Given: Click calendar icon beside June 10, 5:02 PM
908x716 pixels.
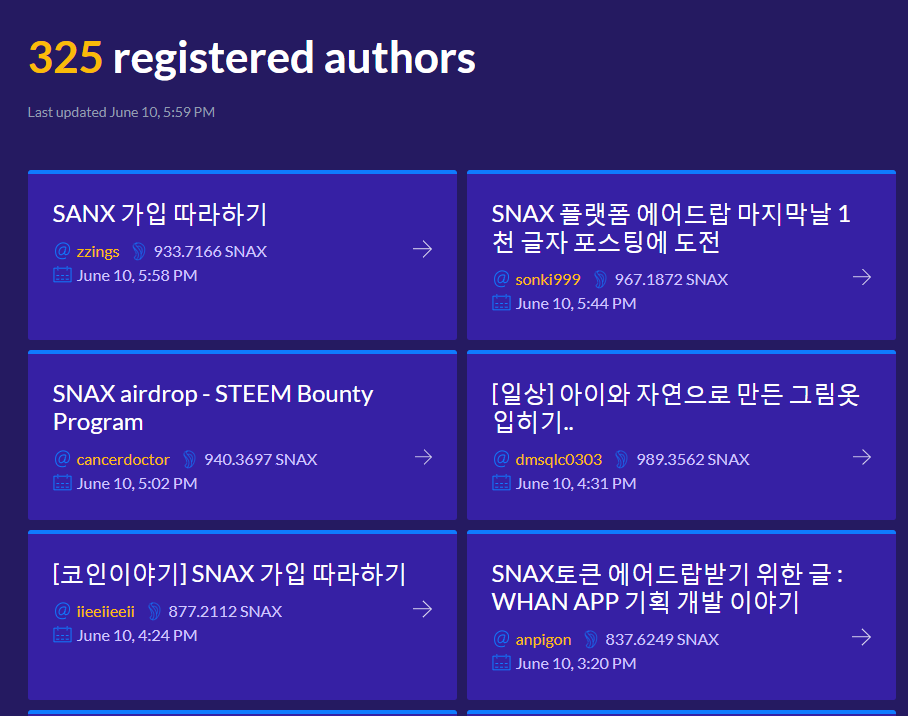Looking at the screenshot, I should pos(63,483).
